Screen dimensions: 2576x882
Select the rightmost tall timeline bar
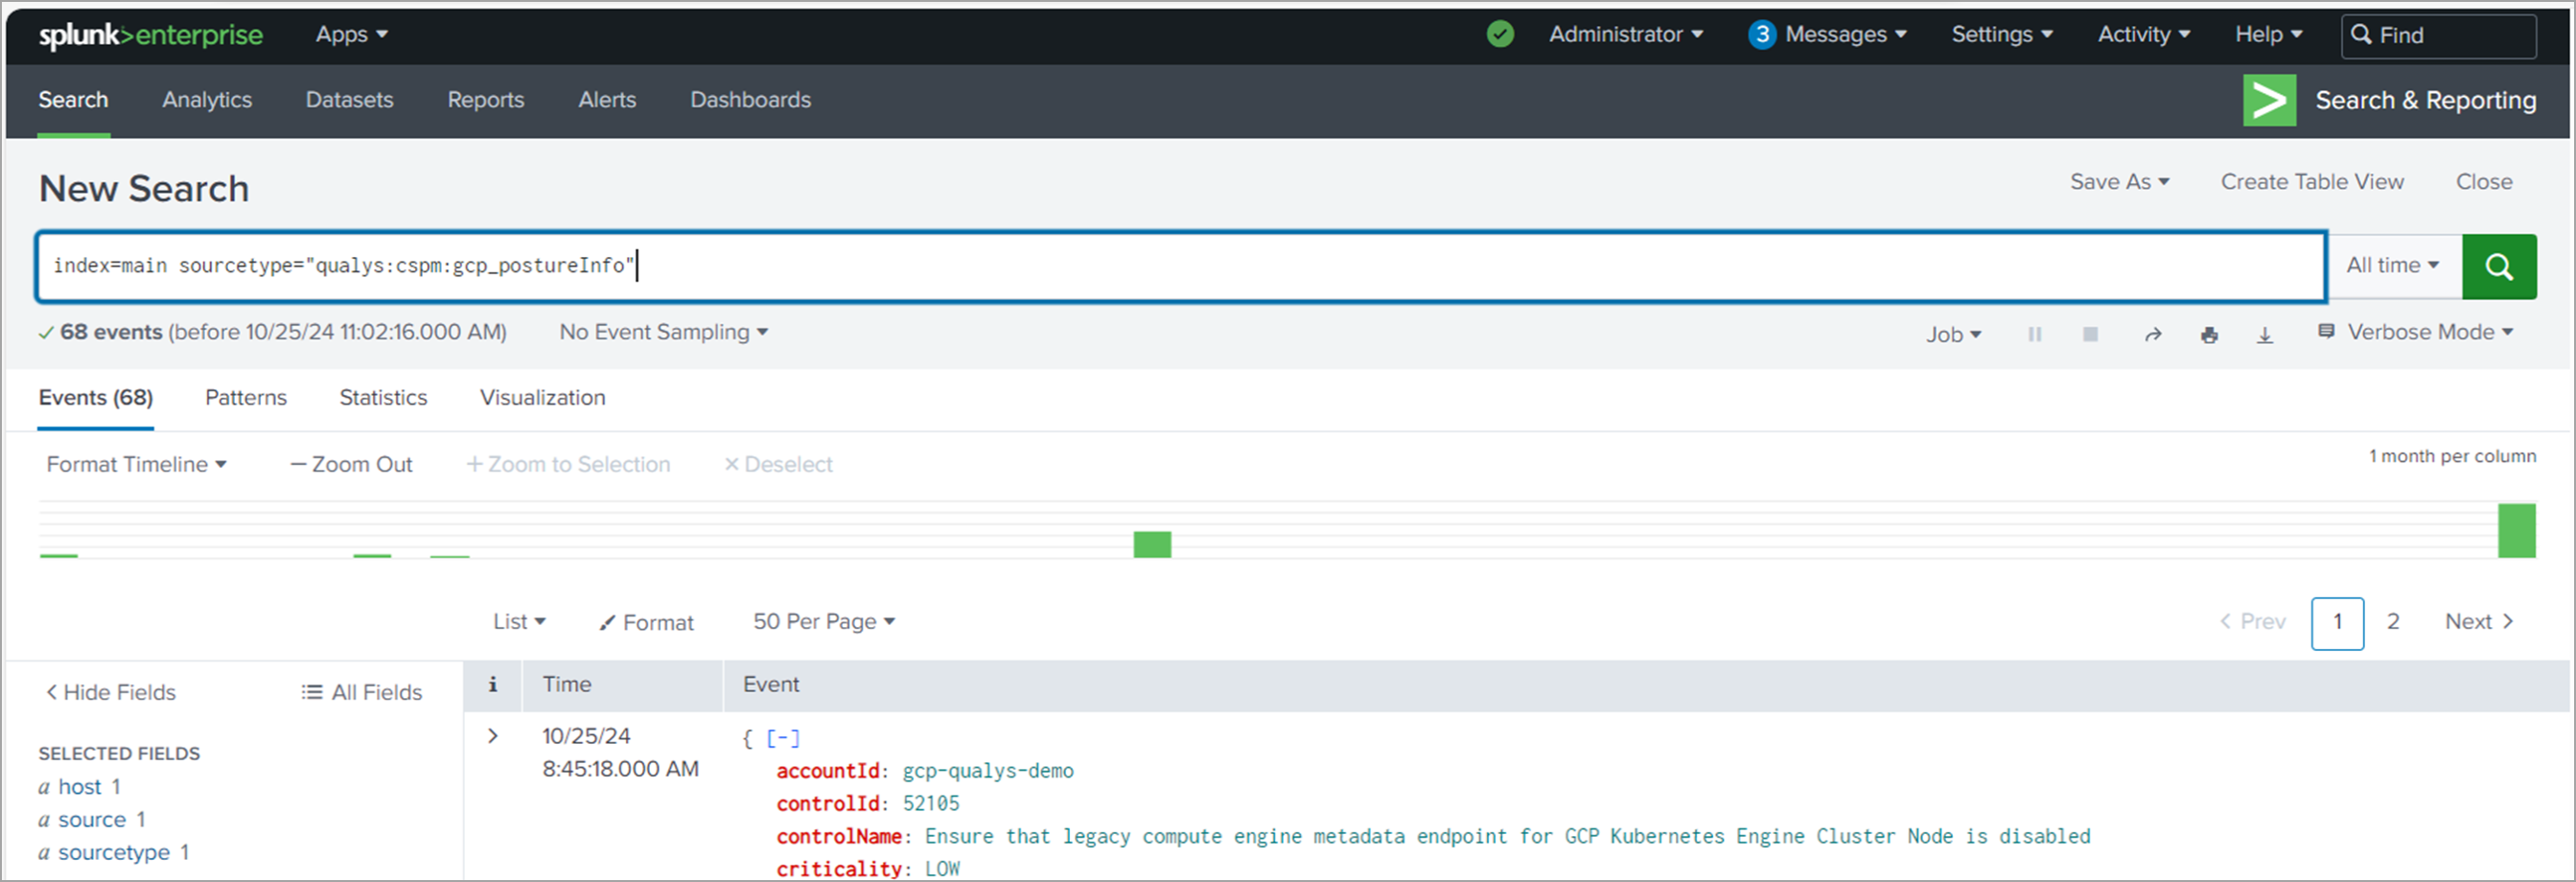pos(2516,530)
